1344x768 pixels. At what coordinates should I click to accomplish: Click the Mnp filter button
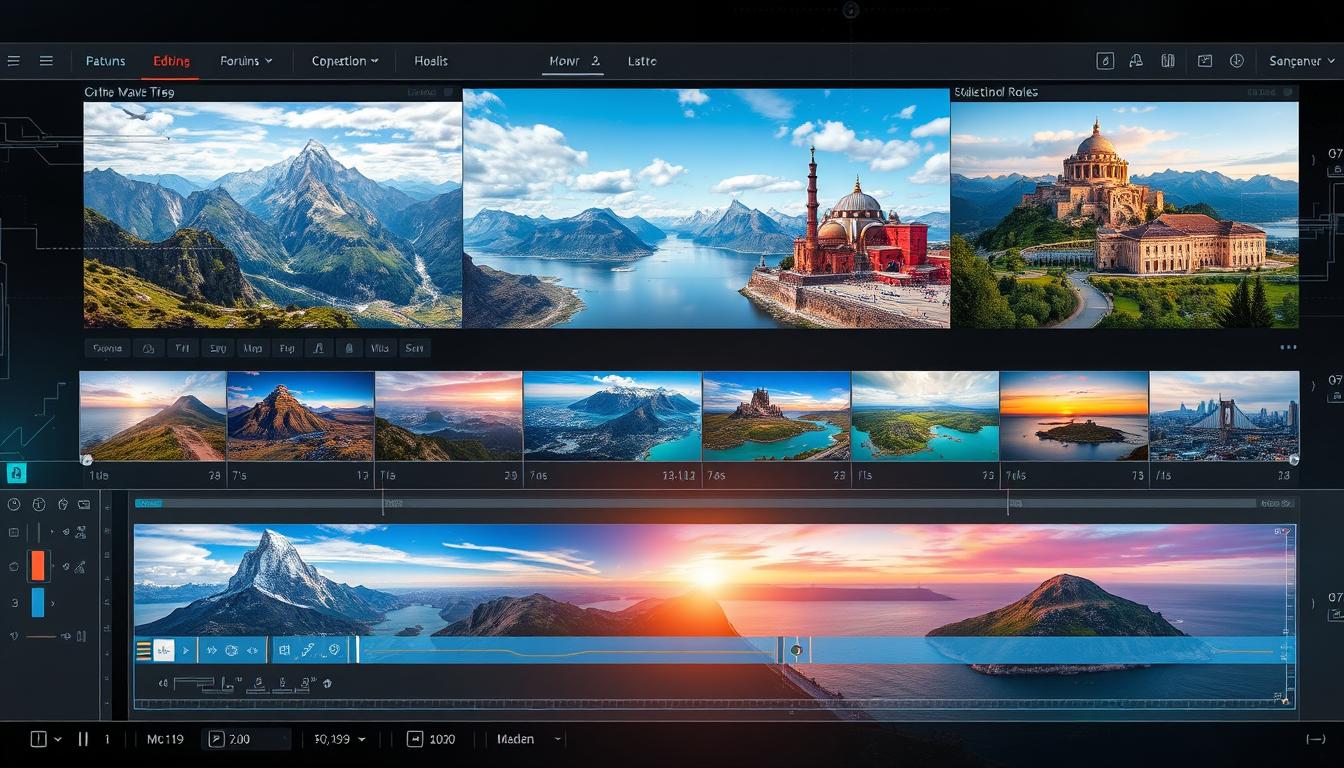point(252,348)
